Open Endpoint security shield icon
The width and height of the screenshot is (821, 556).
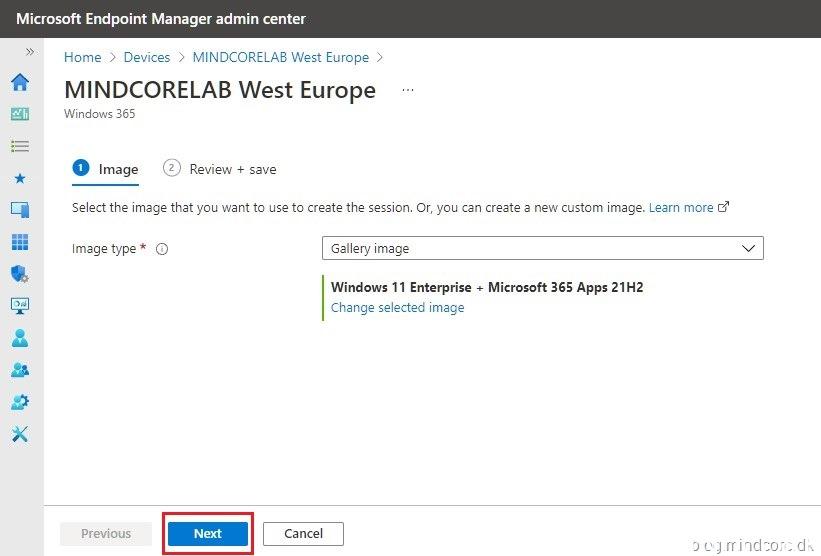(x=20, y=274)
